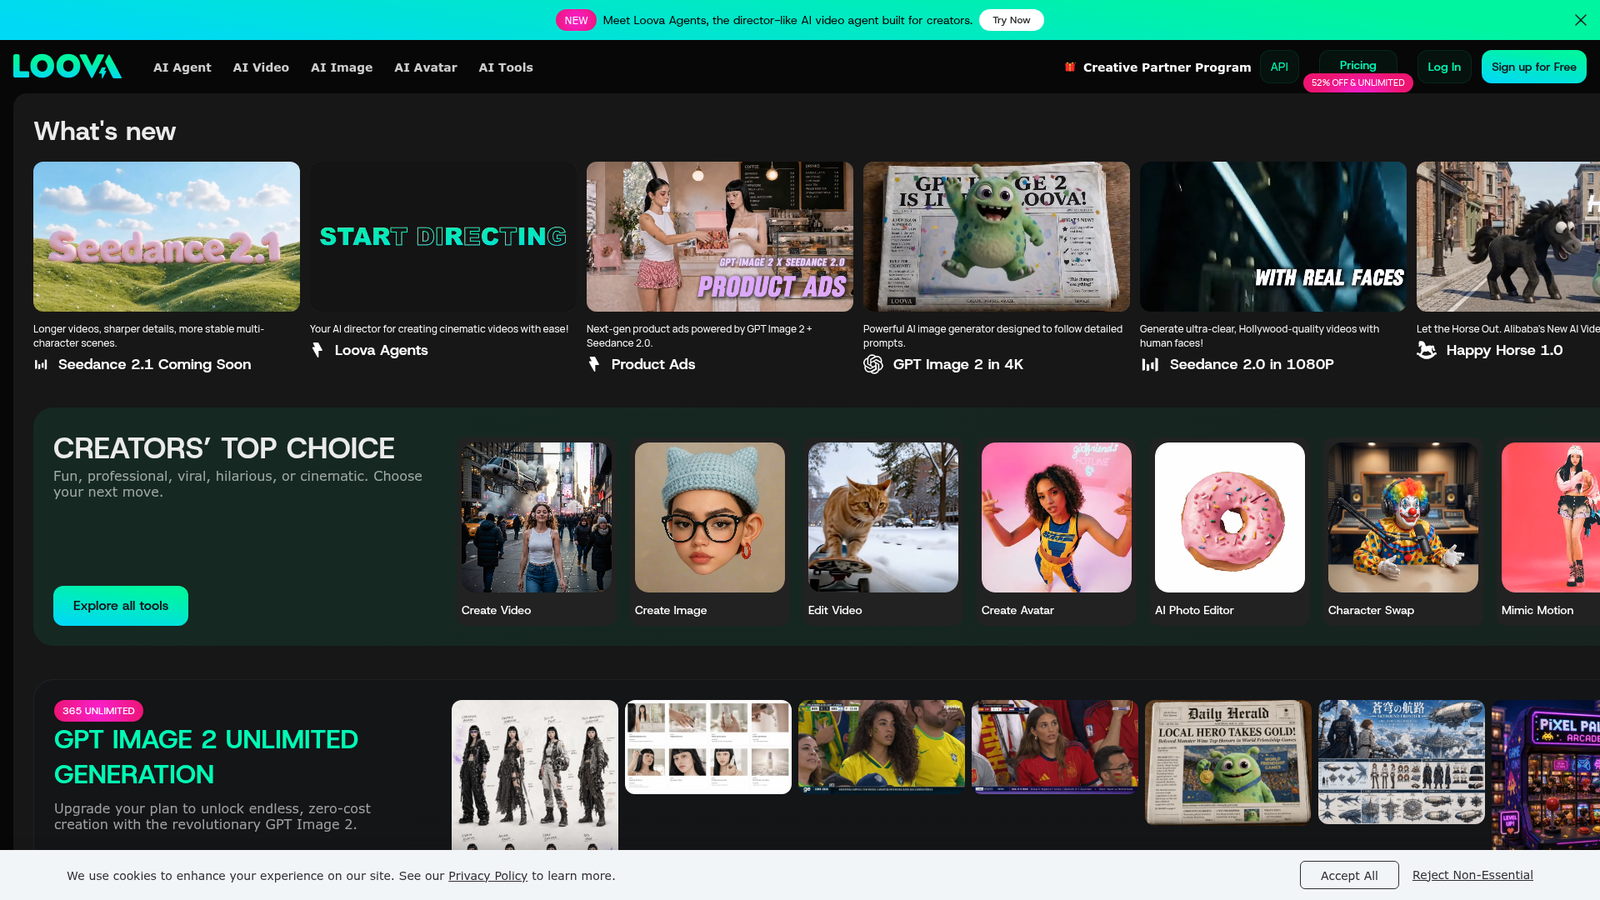This screenshot has width=1600, height=900.
Task: Click Try Now in the banner
Action: tap(1011, 20)
